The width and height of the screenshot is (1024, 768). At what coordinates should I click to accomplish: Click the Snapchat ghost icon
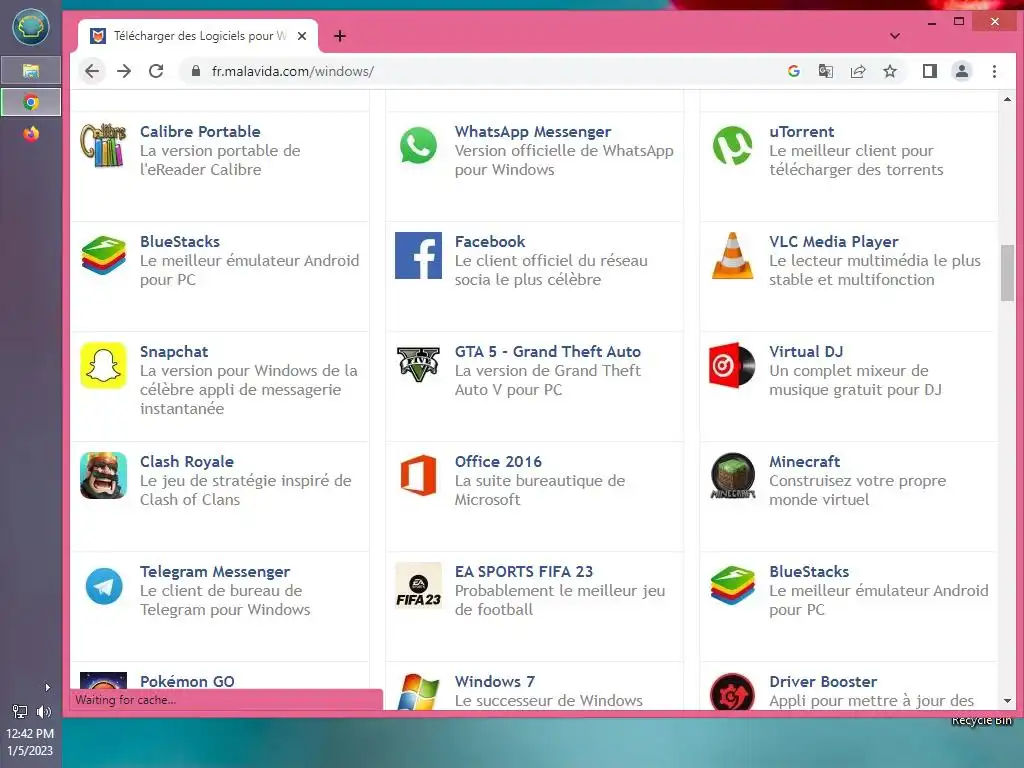[x=103, y=365]
